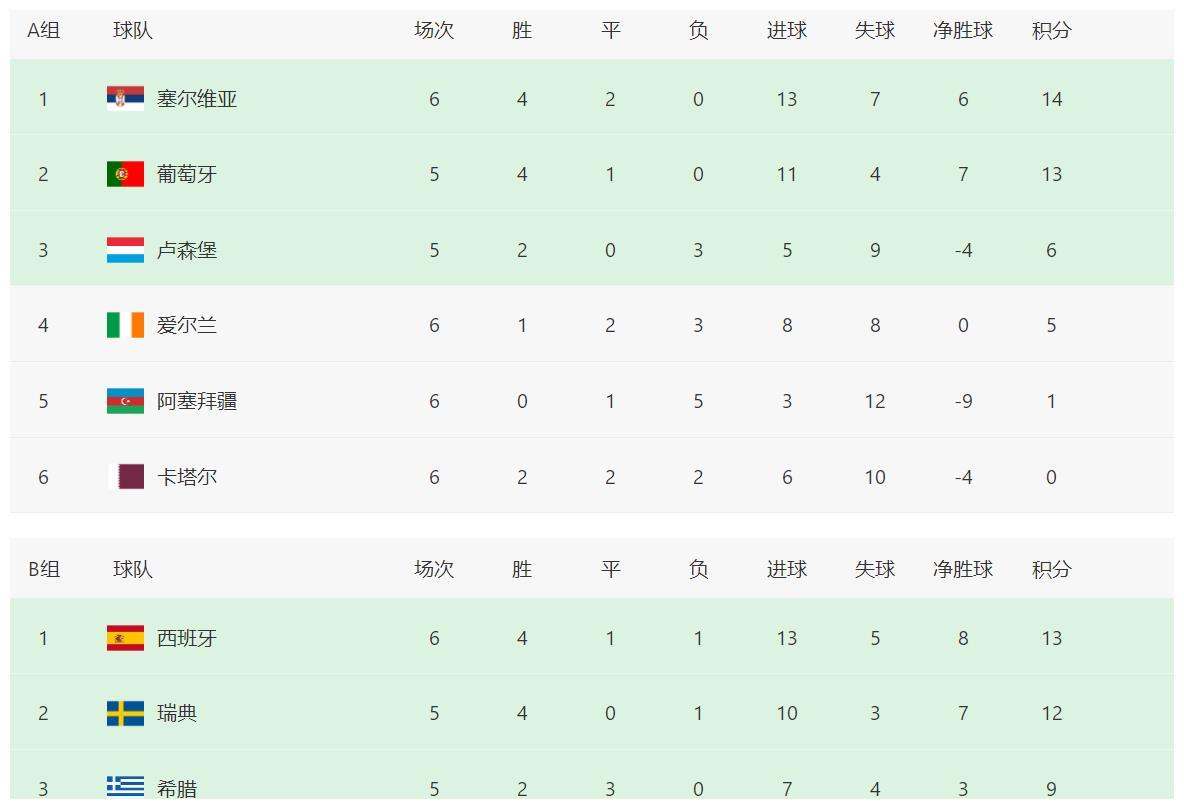1184x809 pixels.
Task: Select the 卢森堡 team name
Action: (x=187, y=250)
